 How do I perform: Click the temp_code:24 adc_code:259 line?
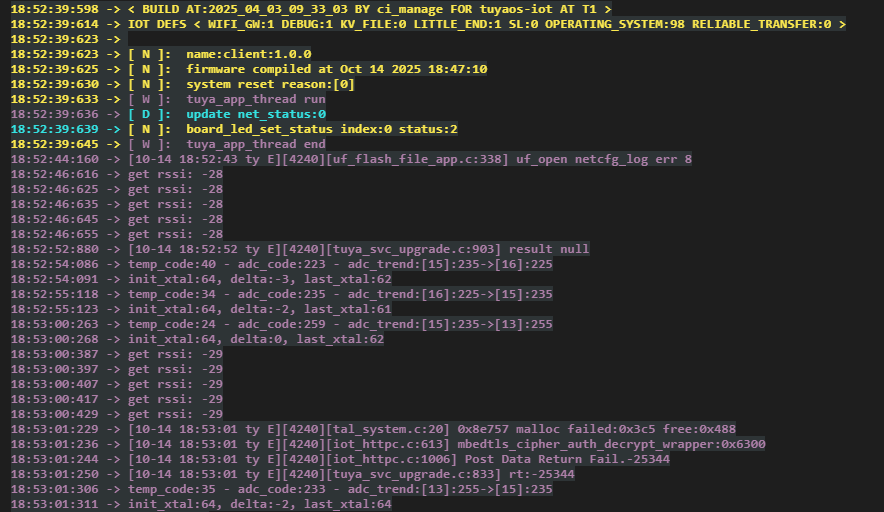340,324
